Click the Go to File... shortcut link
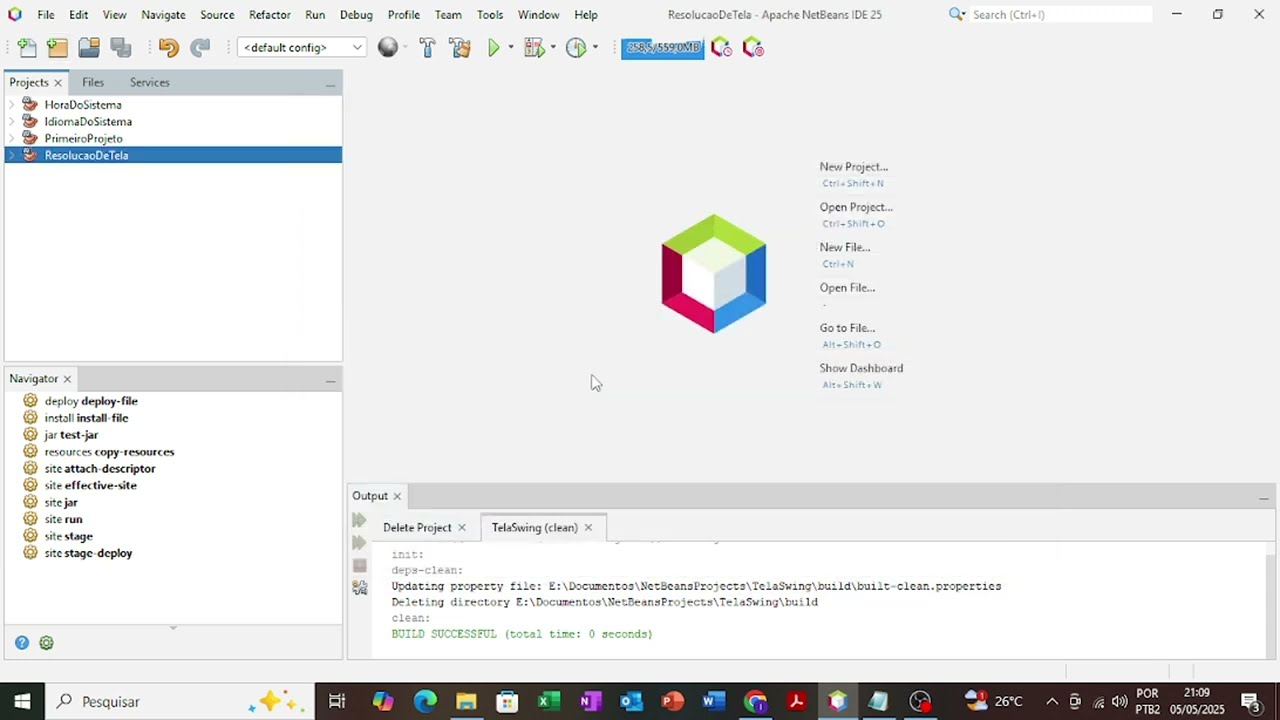Screen dimensions: 1280x720 tap(847, 328)
